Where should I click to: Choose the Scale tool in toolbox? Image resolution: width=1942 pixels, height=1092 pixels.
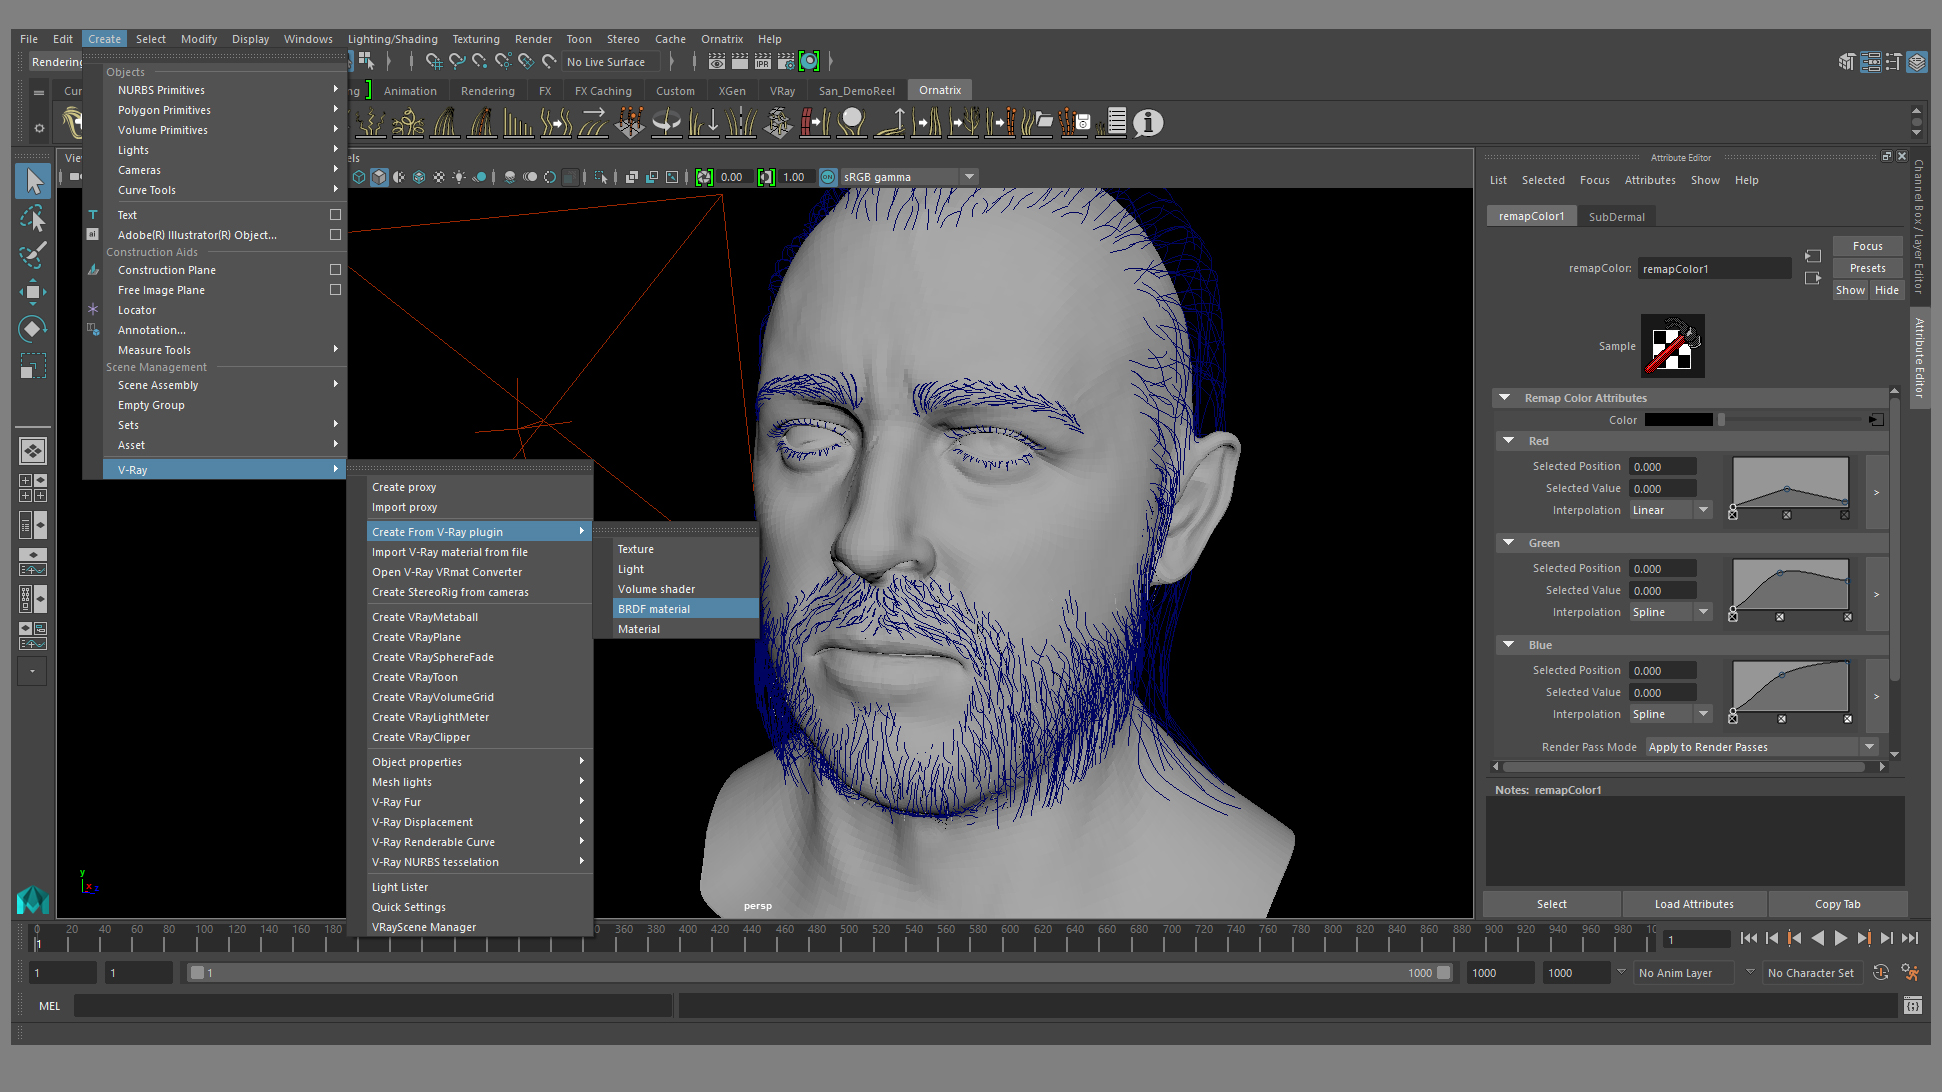tap(33, 366)
